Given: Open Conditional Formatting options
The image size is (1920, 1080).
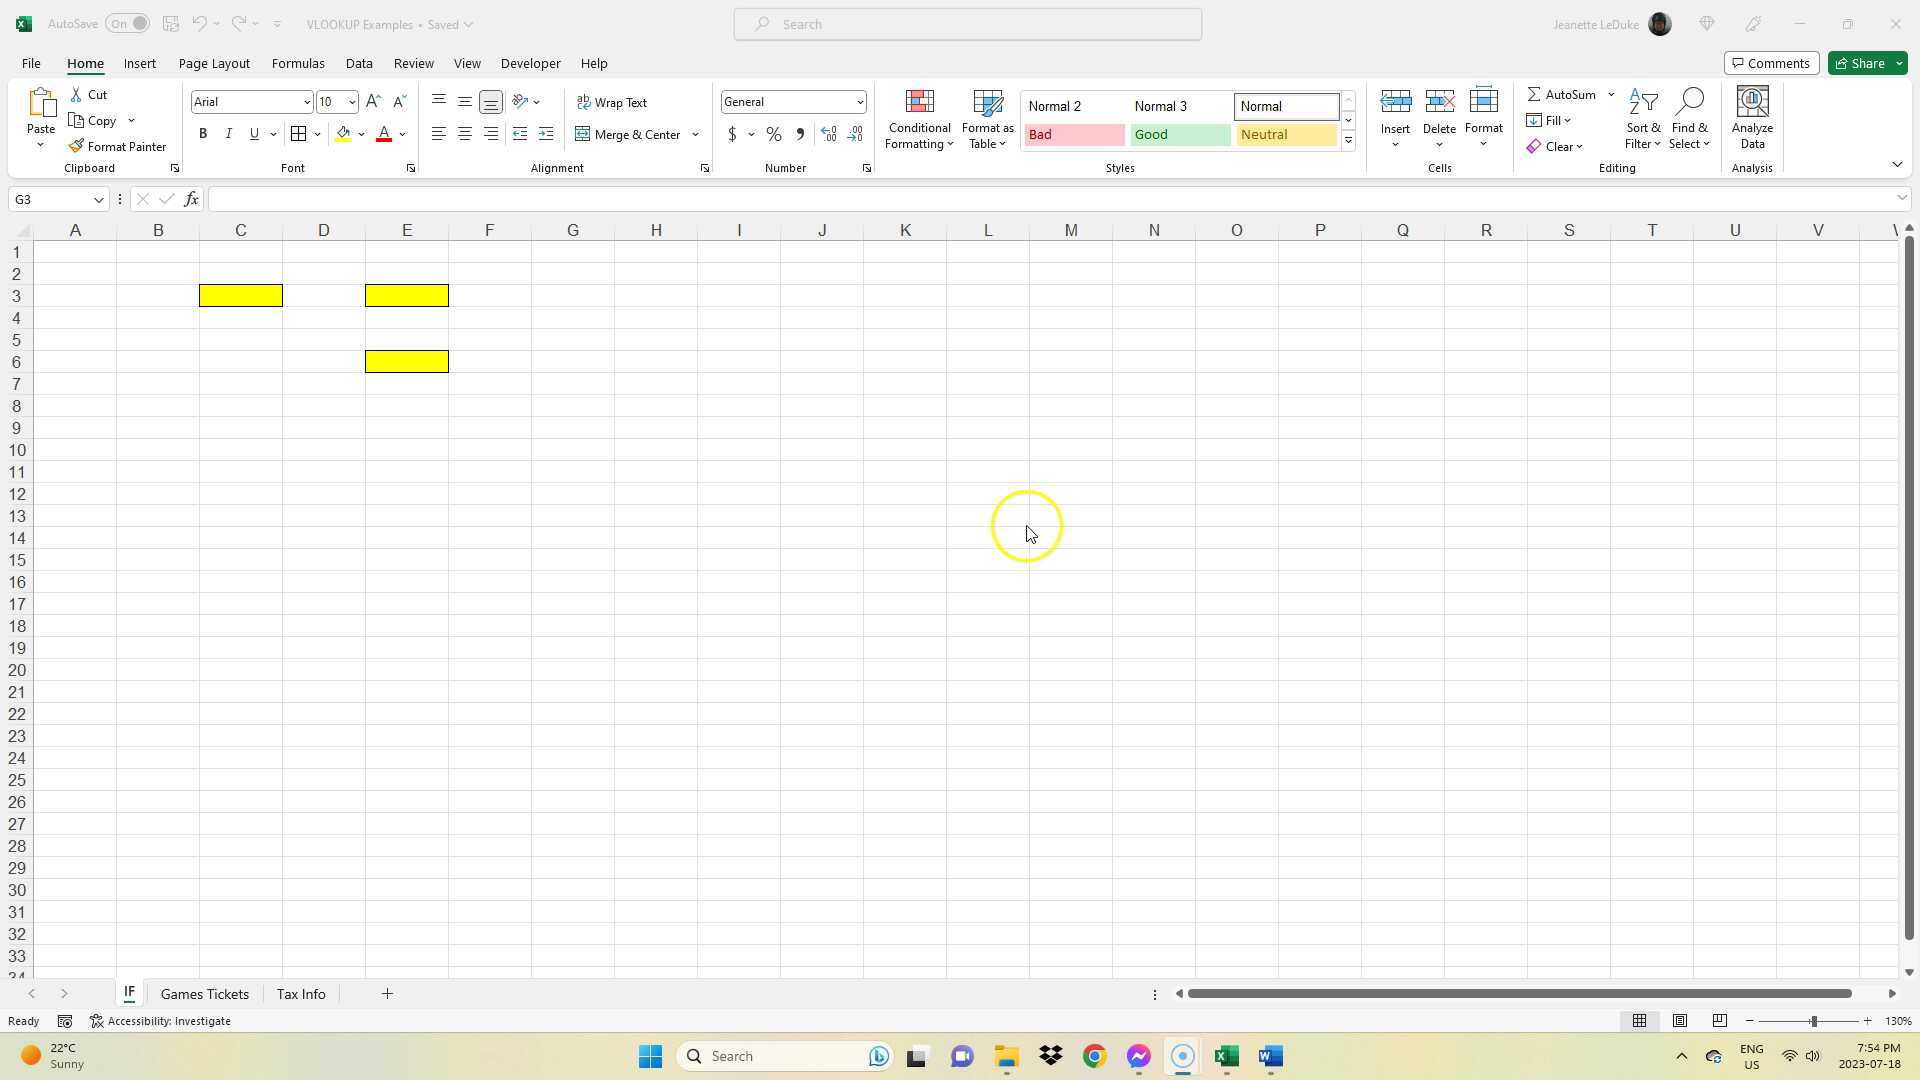Looking at the screenshot, I should [918, 118].
